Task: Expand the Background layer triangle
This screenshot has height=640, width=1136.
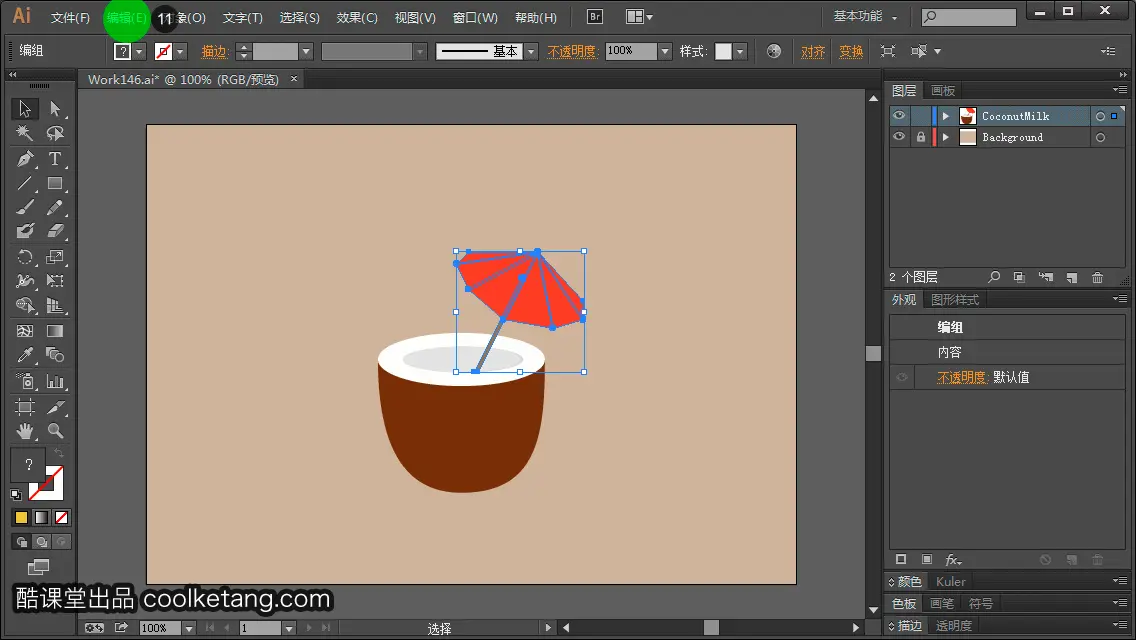Action: click(945, 137)
